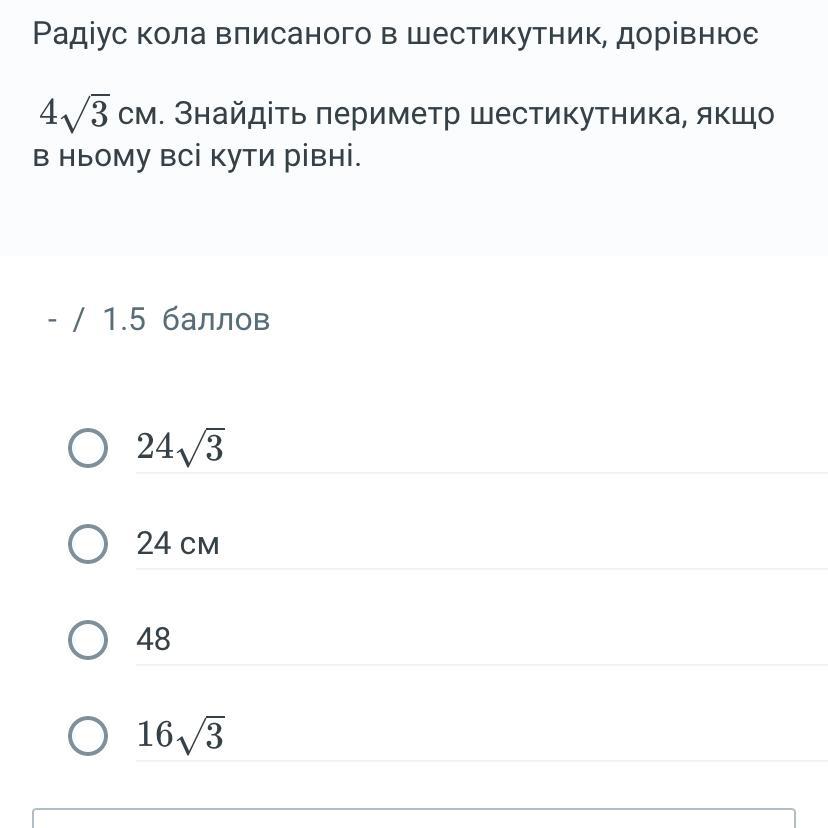This screenshot has width=828, height=828.
Task: Click the 'в ньому всі кути рівні' line
Action: 197,156
